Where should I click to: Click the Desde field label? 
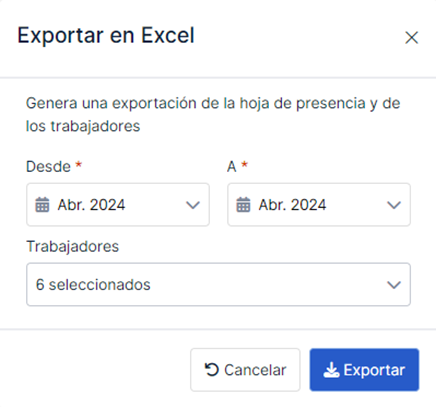click(x=48, y=166)
